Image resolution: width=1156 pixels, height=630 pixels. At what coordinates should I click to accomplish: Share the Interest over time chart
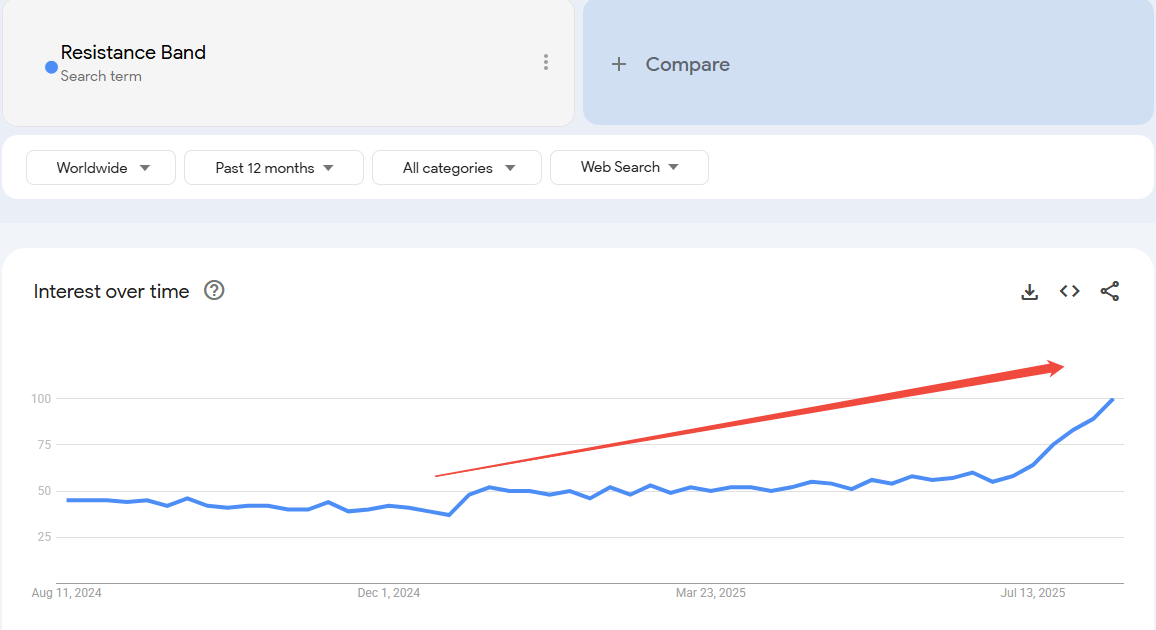coord(1110,291)
